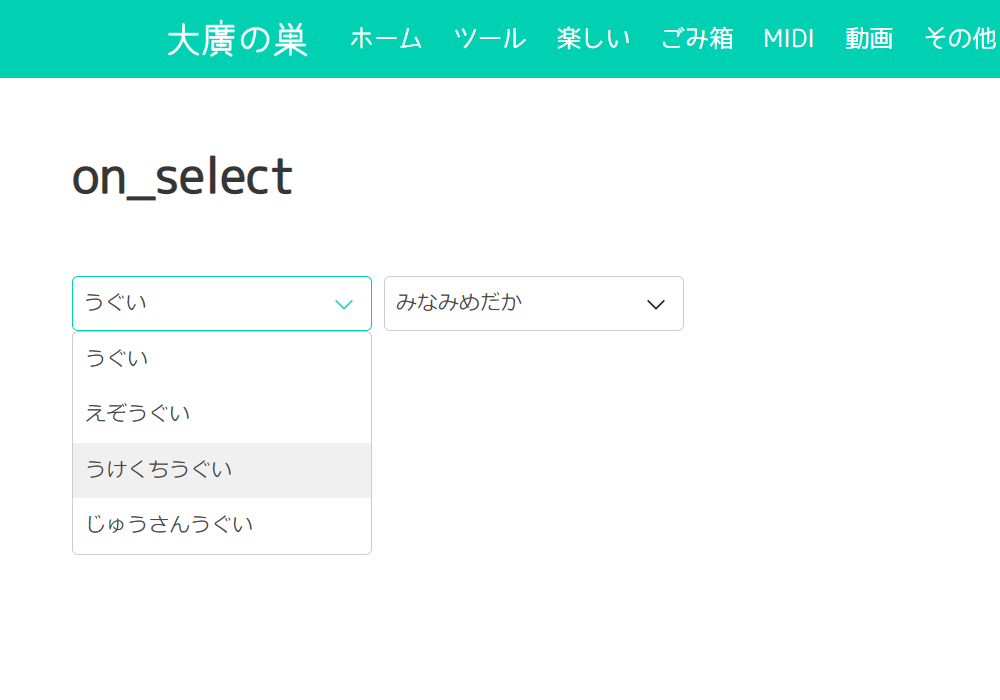Click the teal chevron on the うぐい dropdown

coord(344,304)
